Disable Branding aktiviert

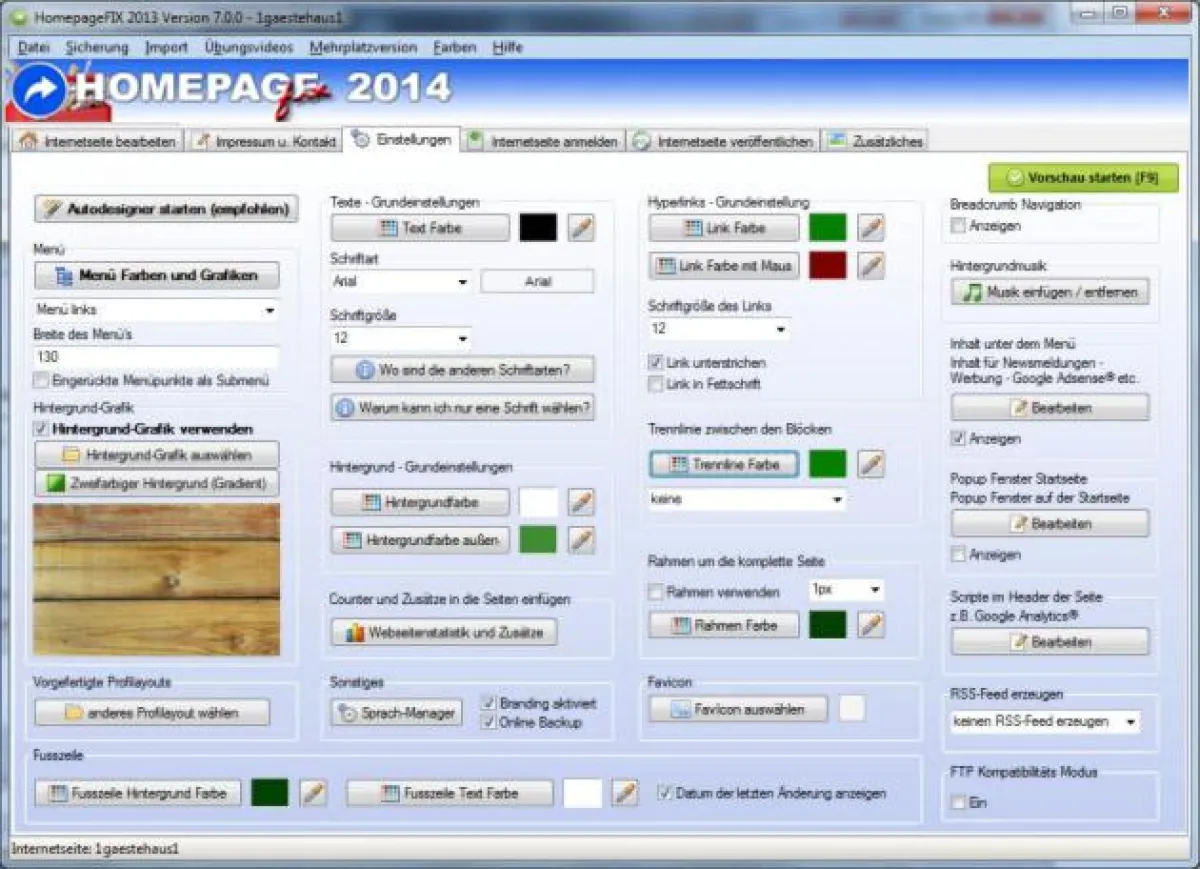click(489, 701)
